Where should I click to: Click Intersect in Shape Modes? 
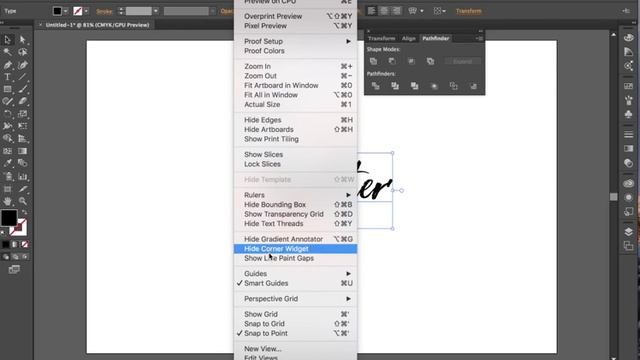tap(411, 61)
